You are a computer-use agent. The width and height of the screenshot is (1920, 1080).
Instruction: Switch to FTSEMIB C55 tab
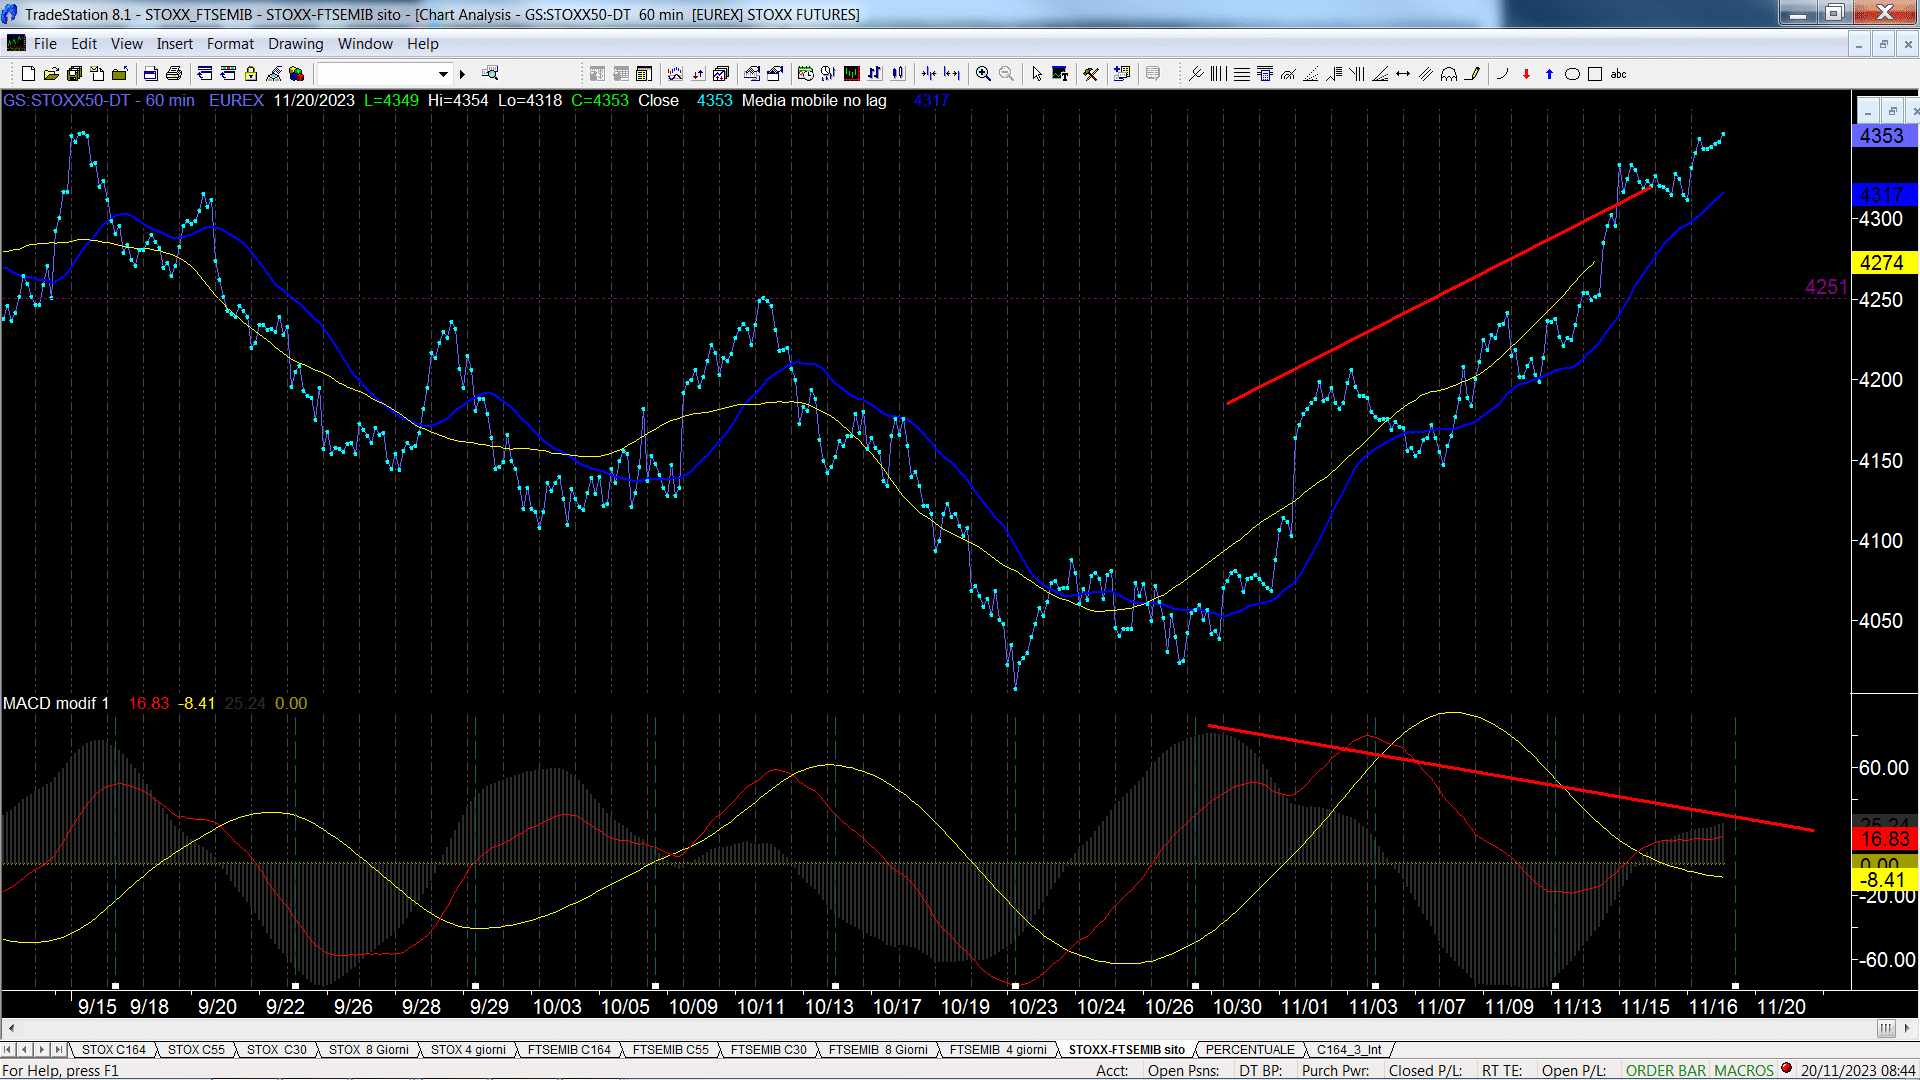click(671, 1049)
